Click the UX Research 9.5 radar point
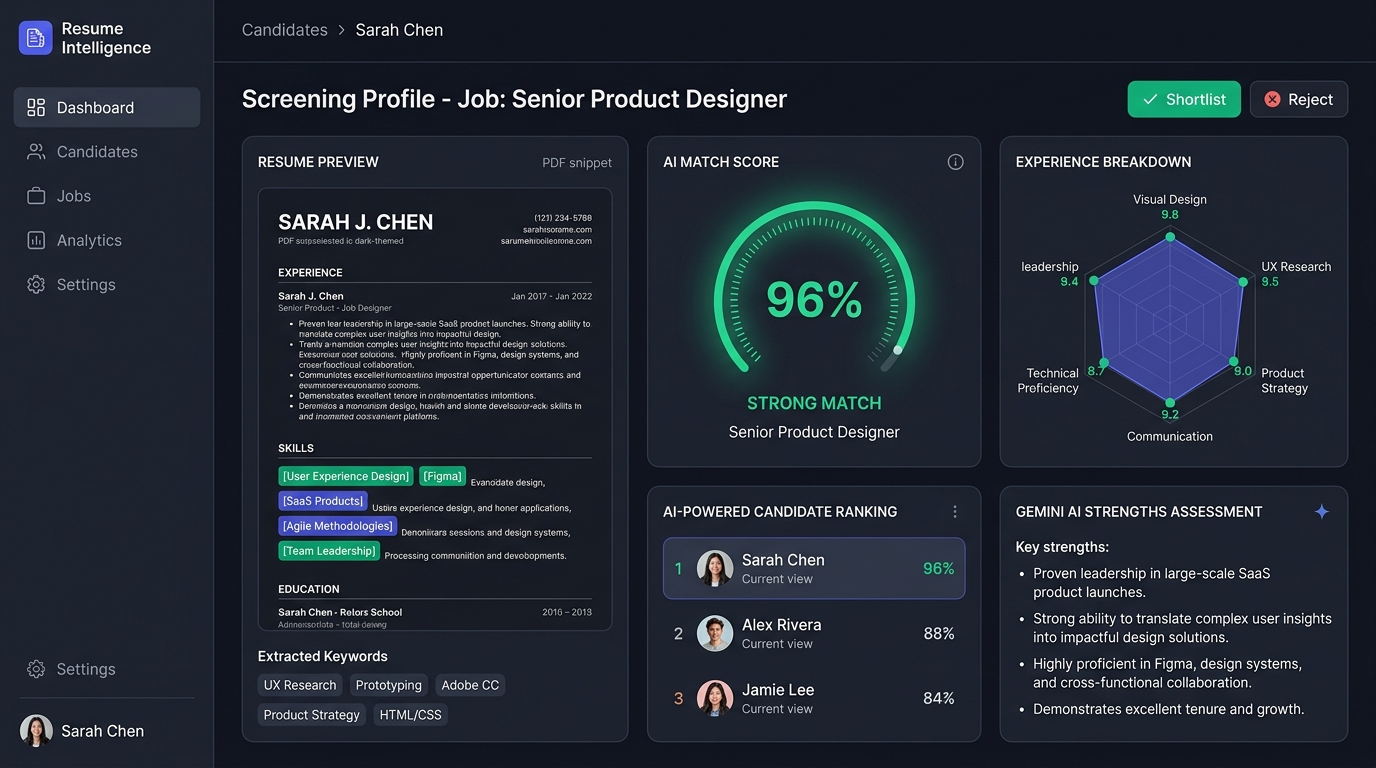1376x768 pixels. pyautogui.click(x=1244, y=282)
